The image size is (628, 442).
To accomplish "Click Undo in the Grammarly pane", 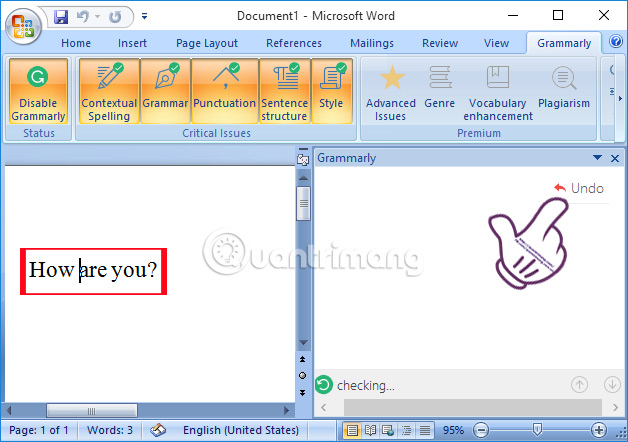I will 579,188.
